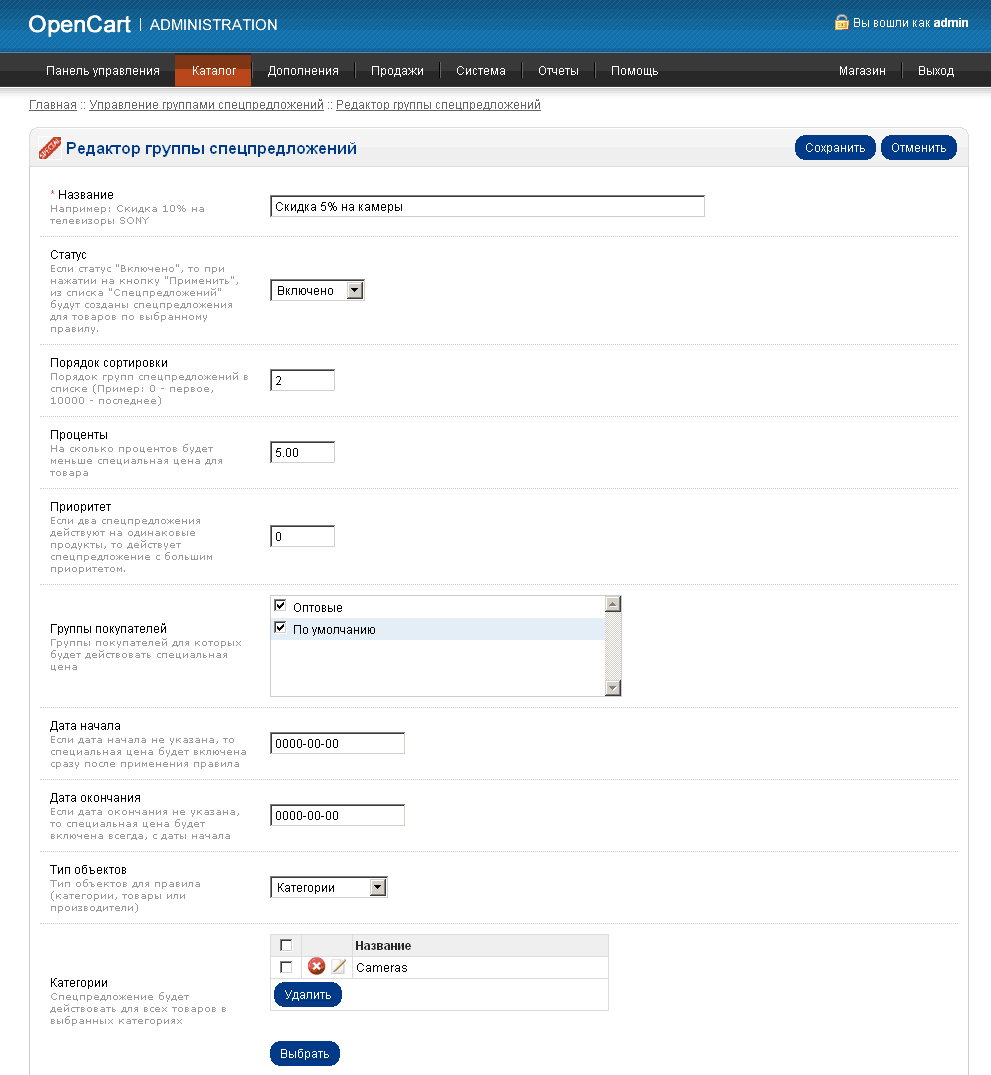Viewport: 991px width, 1075px height.
Task: Click the red delete icon beside Cameras
Action: (316, 967)
